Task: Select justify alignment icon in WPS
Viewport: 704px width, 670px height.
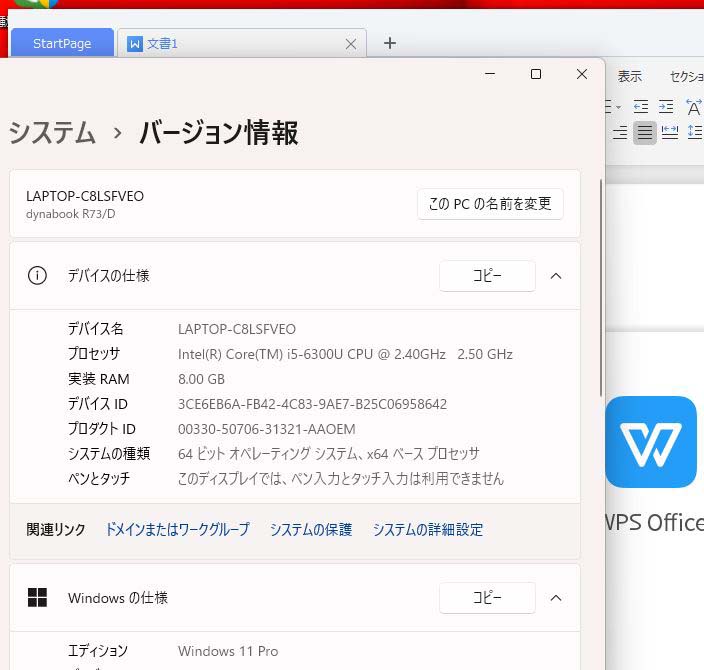Action: [x=645, y=133]
